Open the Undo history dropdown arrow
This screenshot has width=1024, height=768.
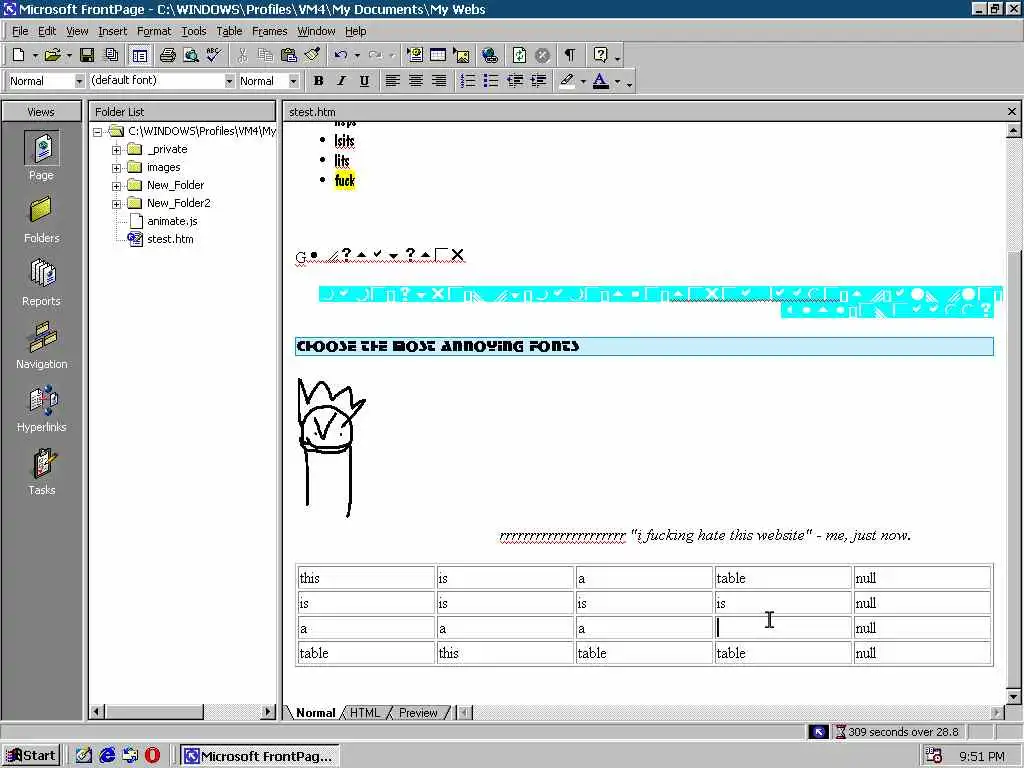coord(357,56)
